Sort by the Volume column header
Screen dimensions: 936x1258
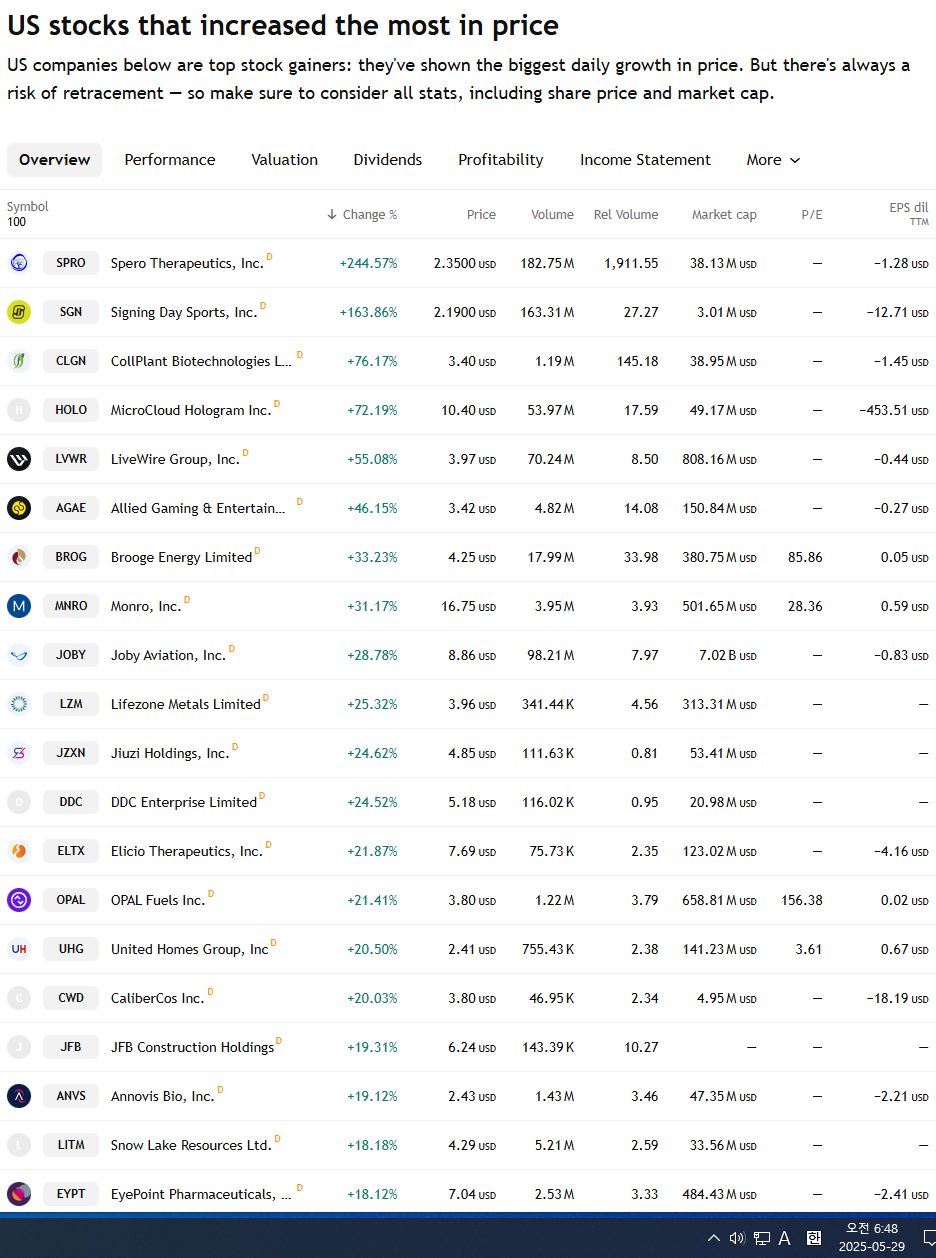click(x=552, y=215)
